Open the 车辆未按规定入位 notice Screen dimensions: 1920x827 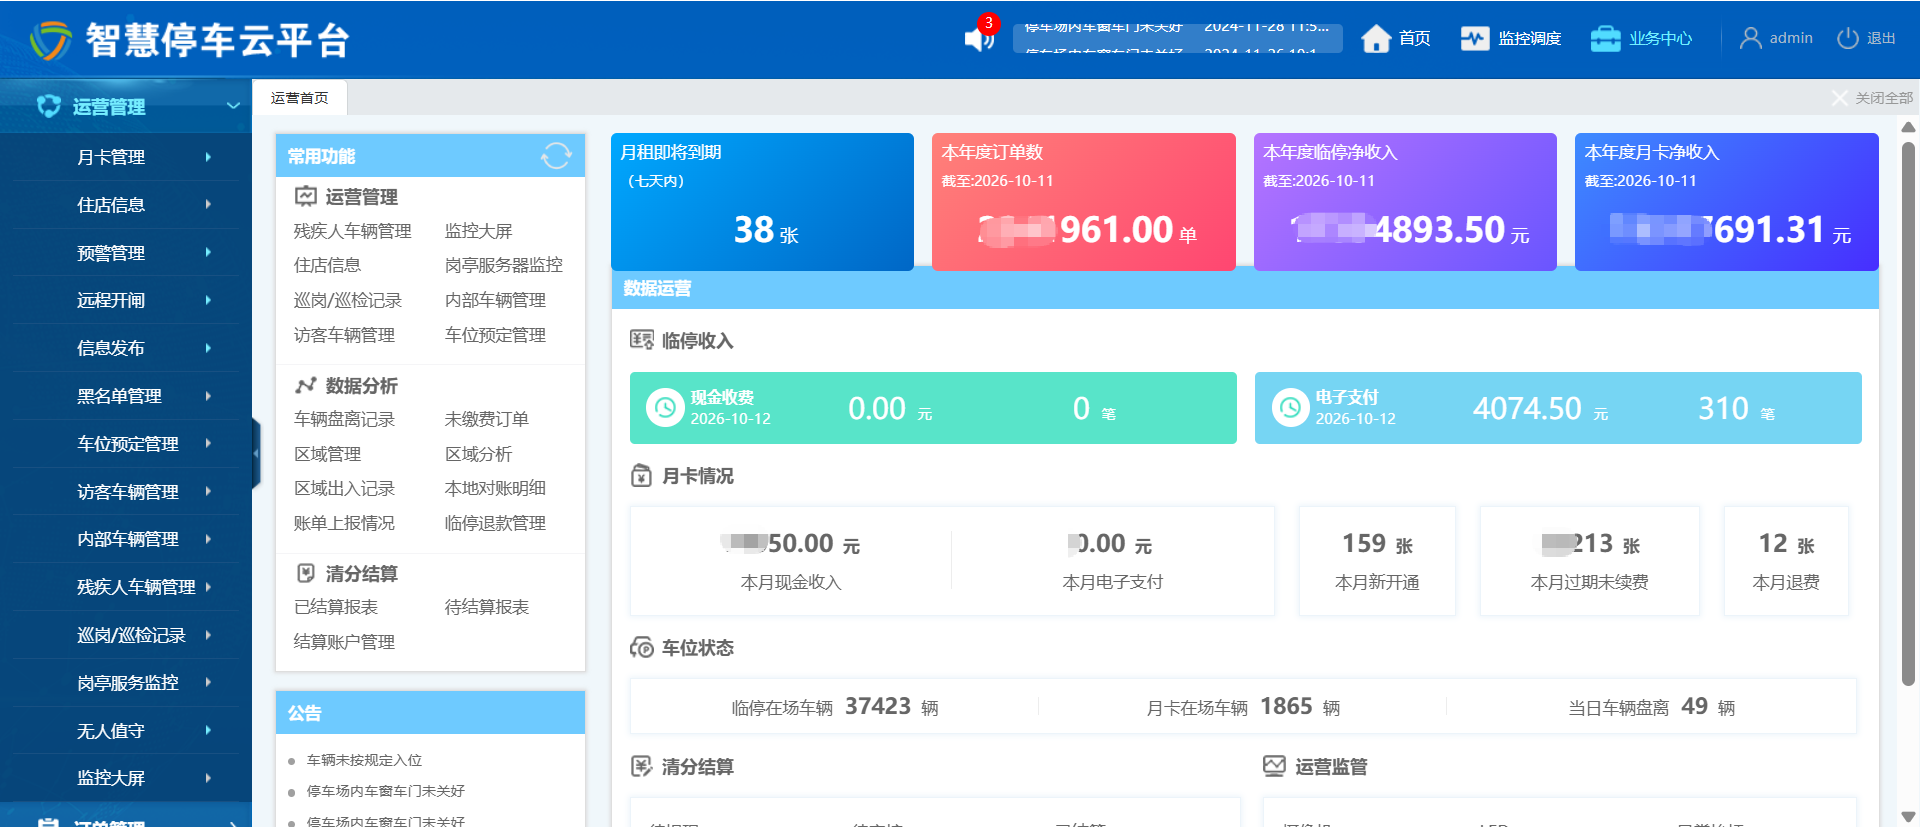[364, 760]
